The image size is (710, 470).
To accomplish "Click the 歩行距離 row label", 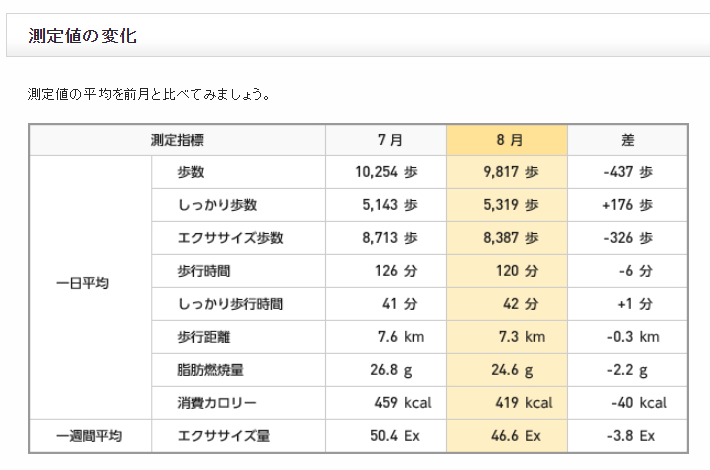I will pos(204,337).
